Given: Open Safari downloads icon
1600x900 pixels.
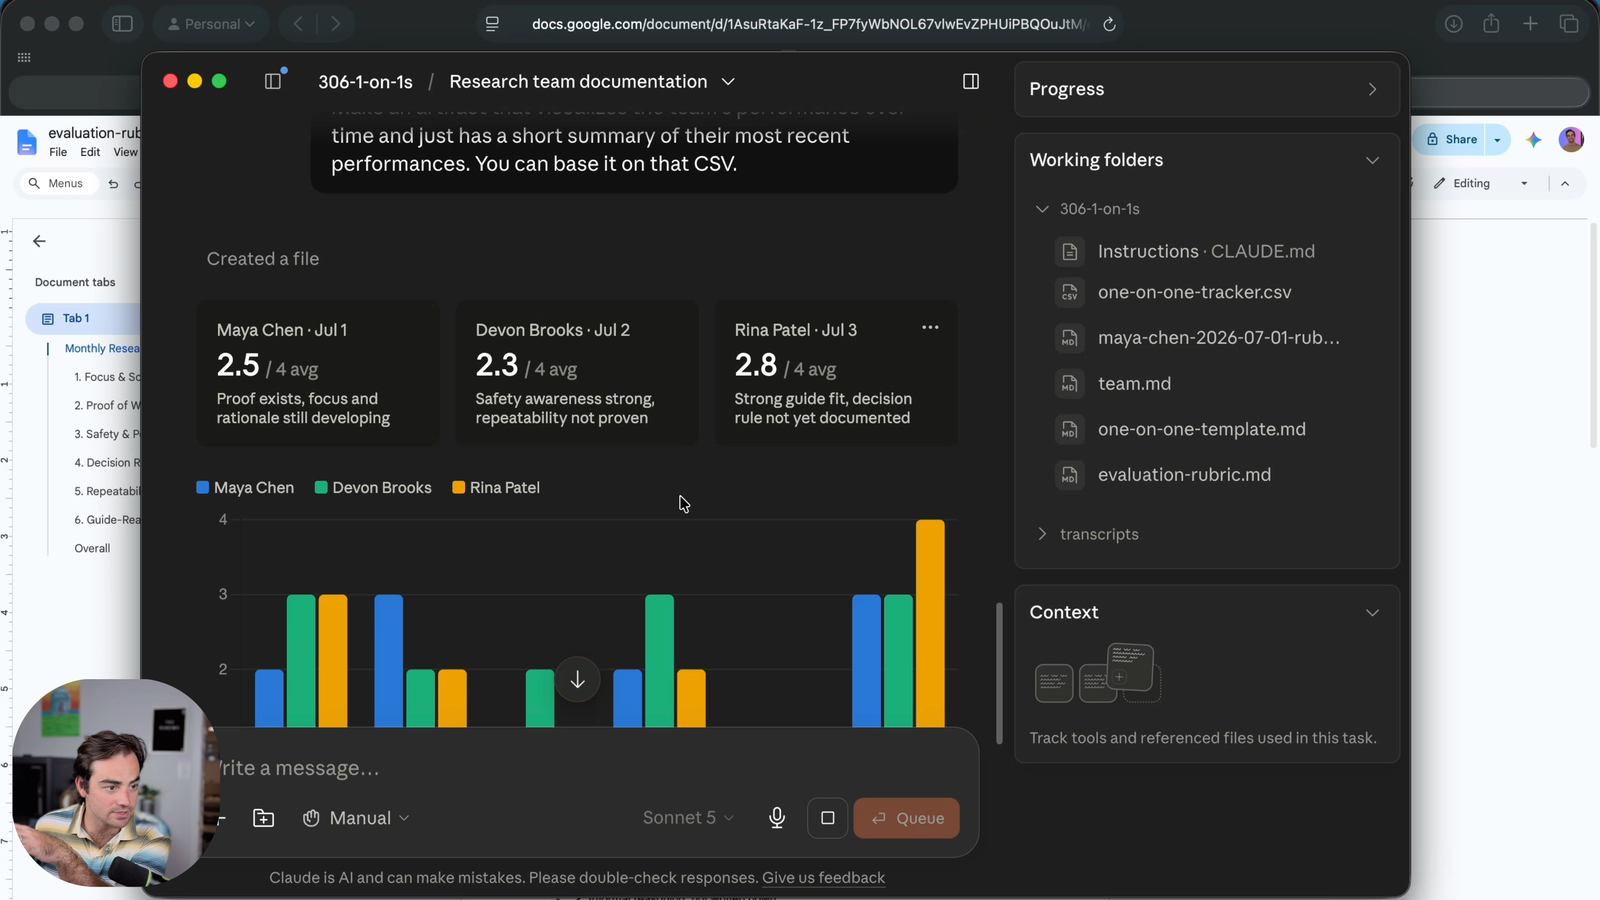Looking at the screenshot, I should (x=1454, y=24).
